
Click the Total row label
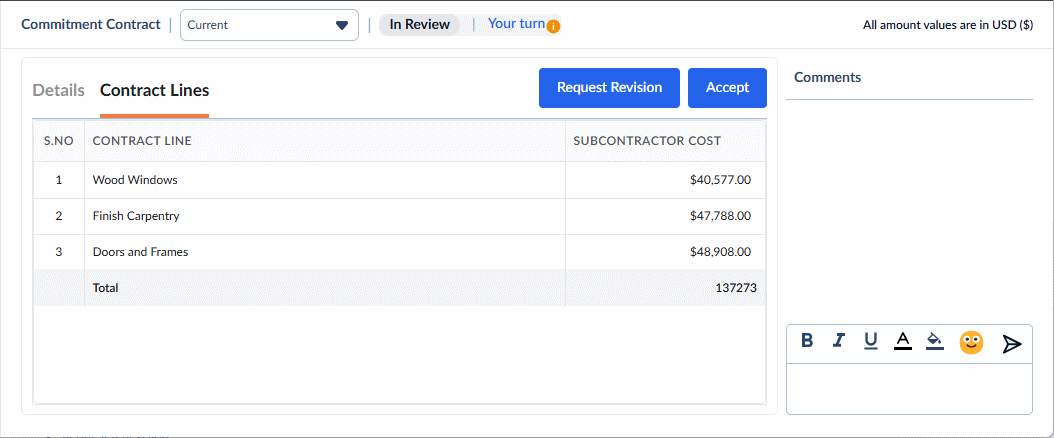[x=106, y=288]
